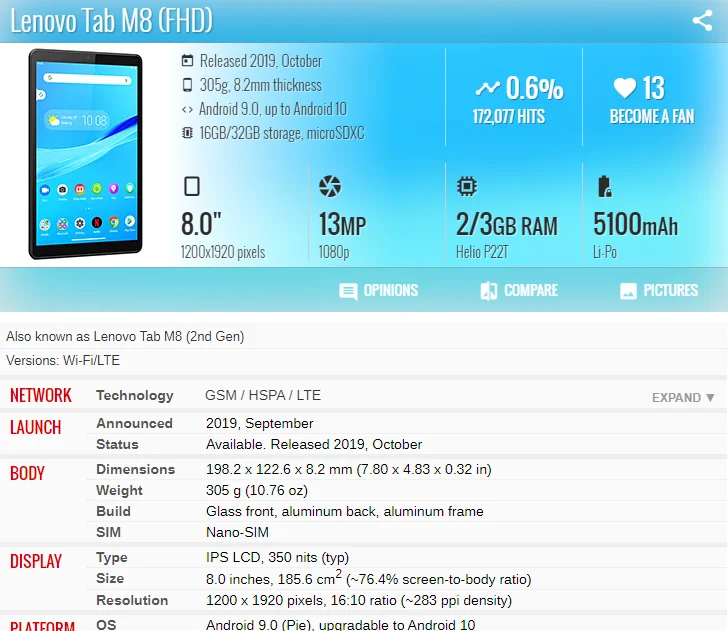
Task: Open the Compare page
Action: pyautogui.click(x=519, y=291)
